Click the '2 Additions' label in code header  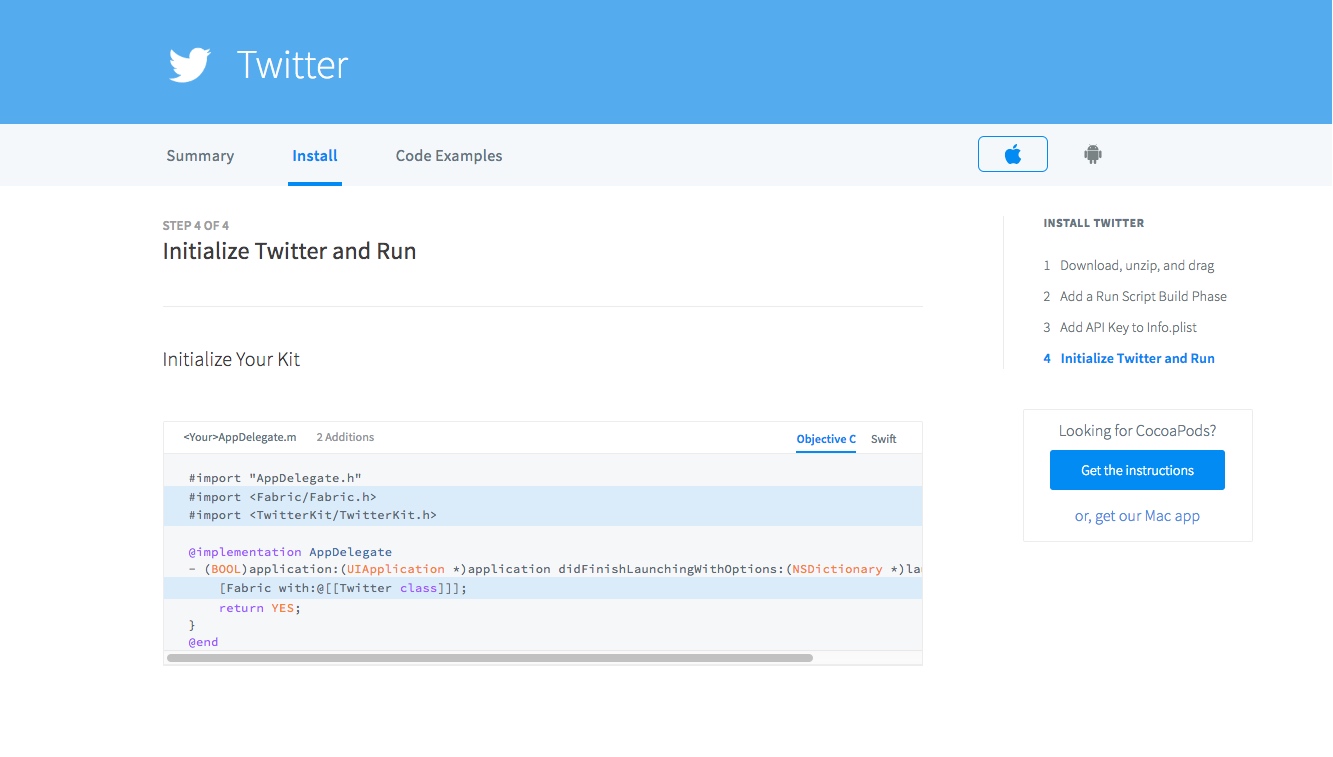point(345,437)
